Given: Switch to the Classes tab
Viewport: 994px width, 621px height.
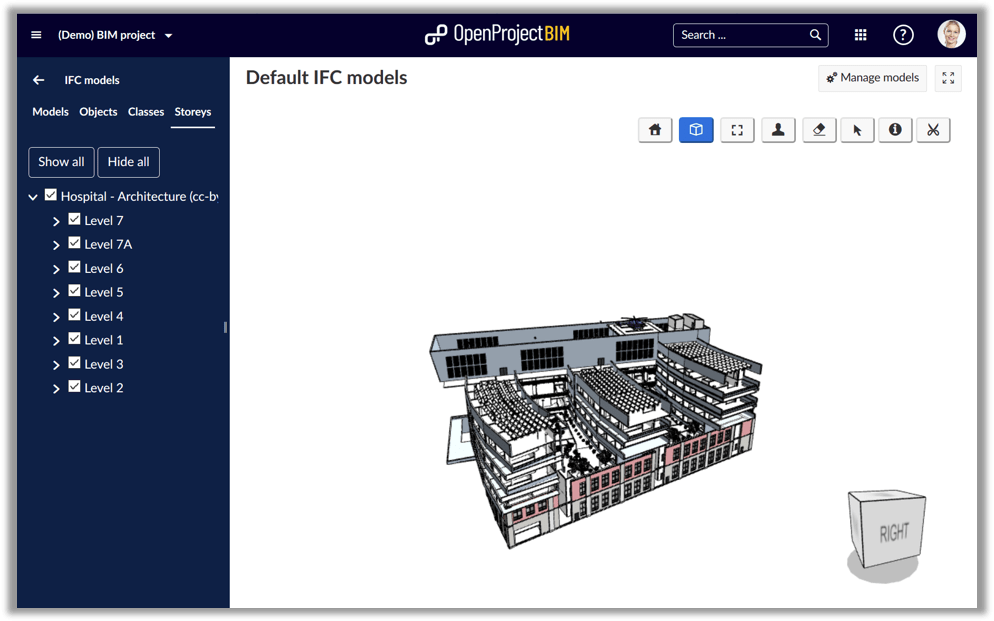Looking at the screenshot, I should [x=145, y=111].
